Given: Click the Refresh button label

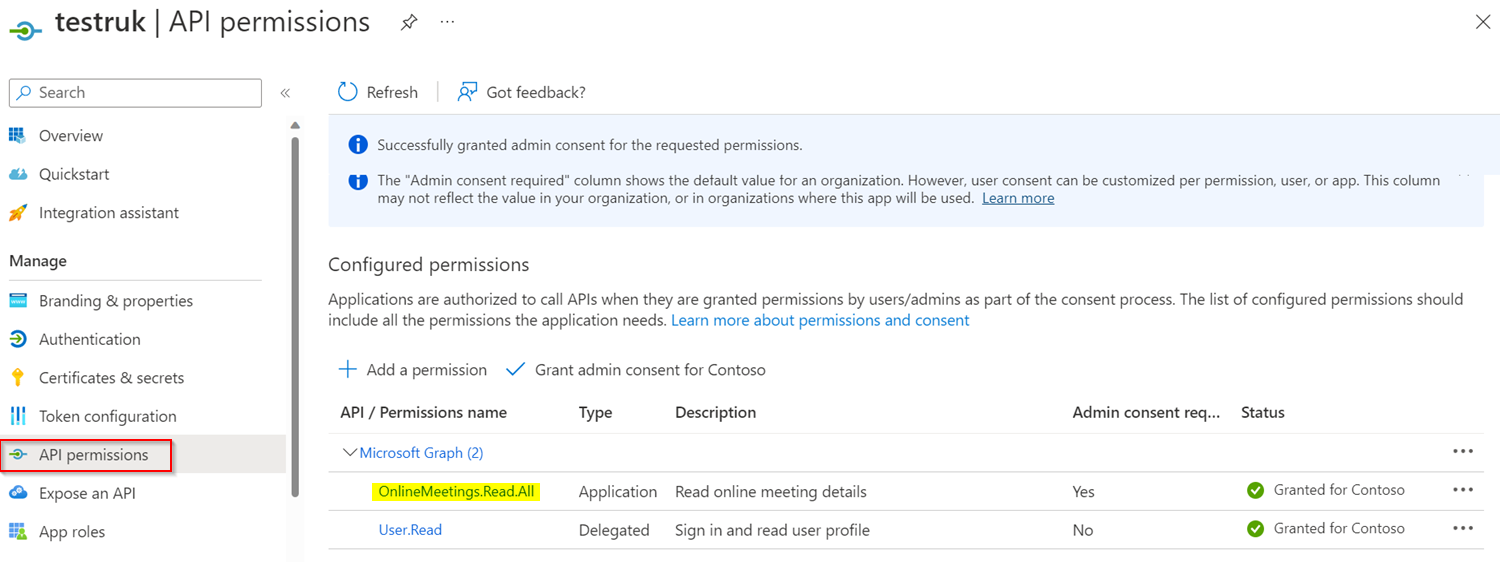Looking at the screenshot, I should pyautogui.click(x=392, y=92).
